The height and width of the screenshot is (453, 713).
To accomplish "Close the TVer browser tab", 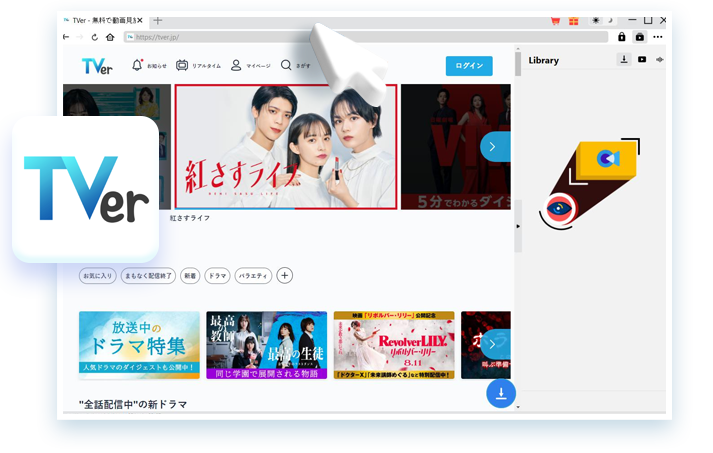I will point(140,20).
